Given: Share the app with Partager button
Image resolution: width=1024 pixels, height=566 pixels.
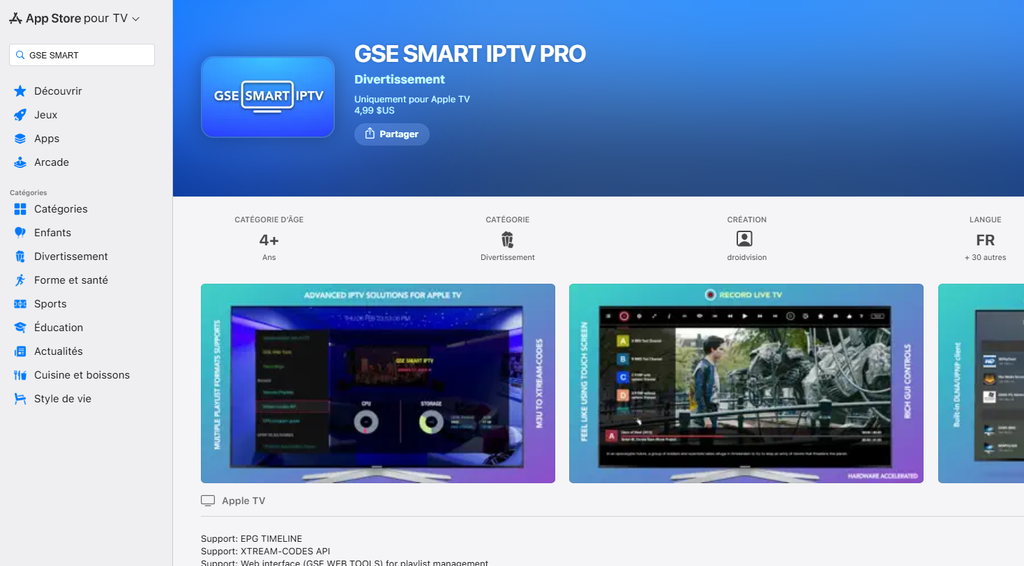Looking at the screenshot, I should coord(391,134).
